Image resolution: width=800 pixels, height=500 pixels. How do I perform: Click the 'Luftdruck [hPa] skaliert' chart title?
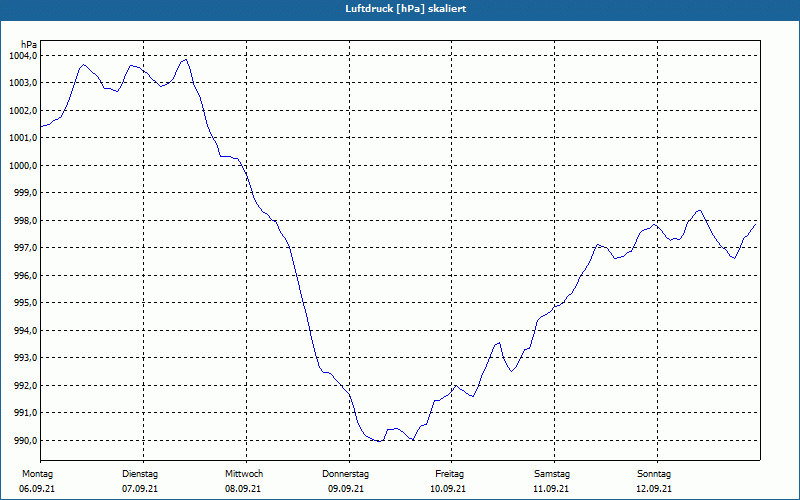click(406, 9)
